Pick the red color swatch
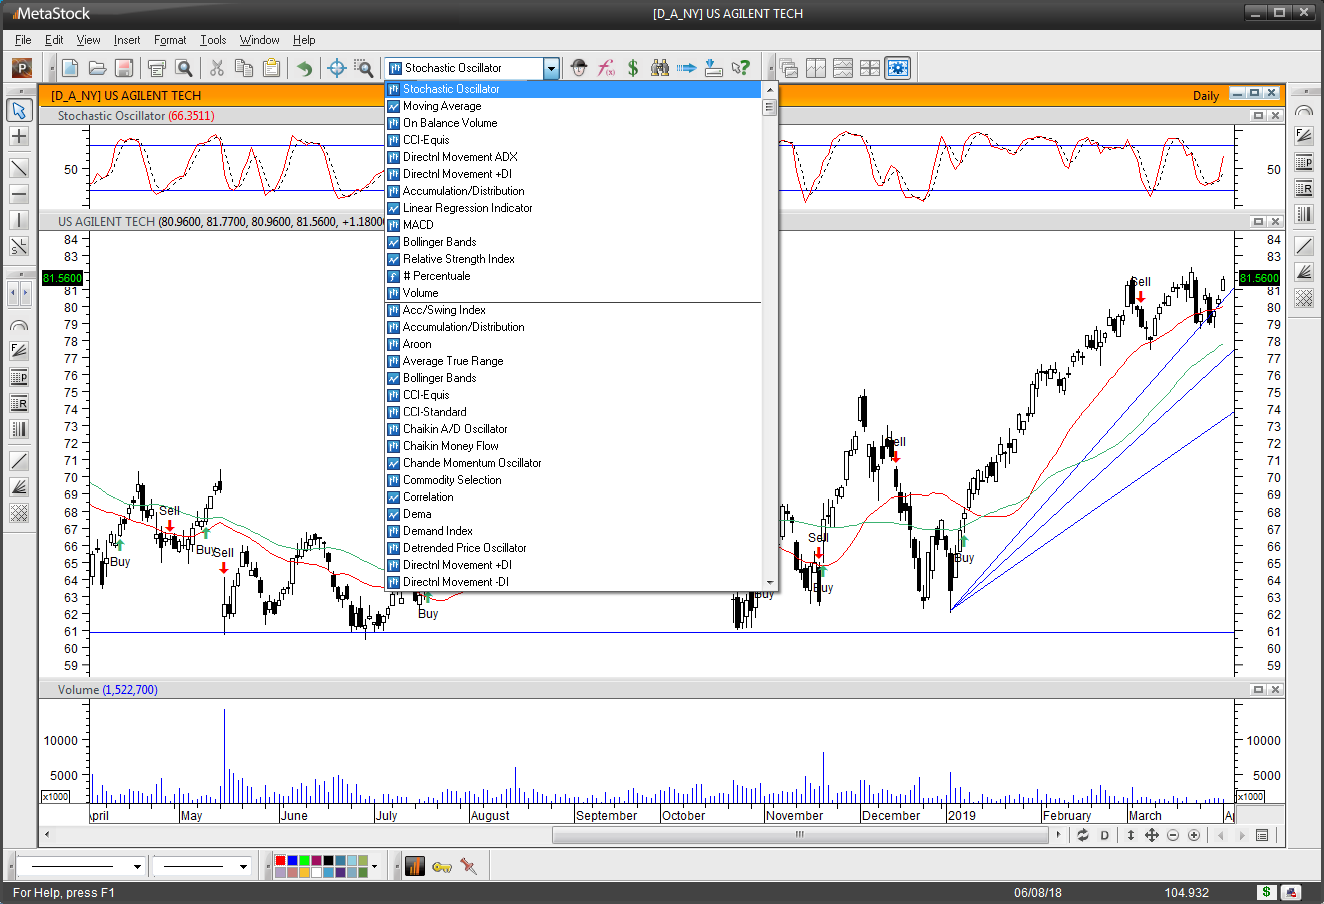The height and width of the screenshot is (904, 1324). pos(280,860)
